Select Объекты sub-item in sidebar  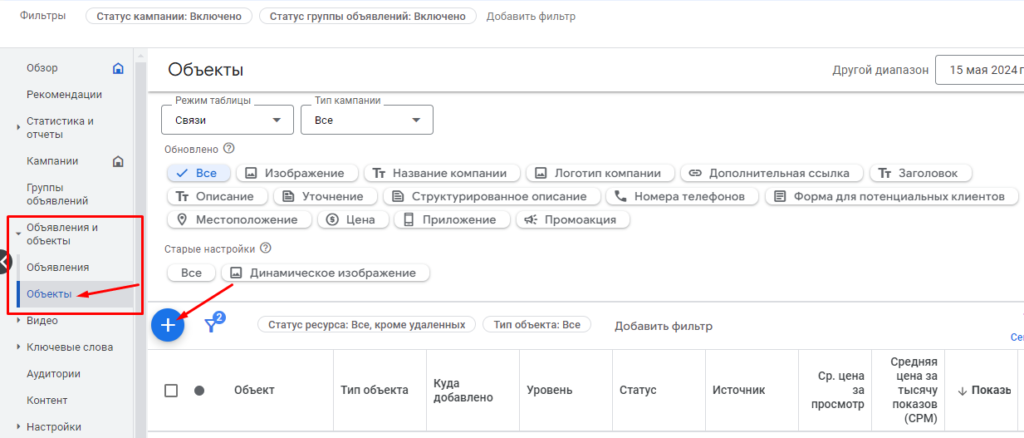point(49,294)
